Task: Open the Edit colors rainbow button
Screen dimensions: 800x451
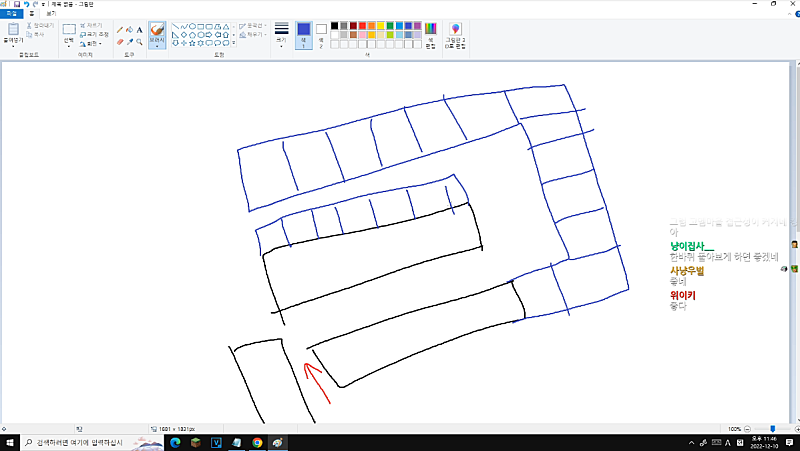Action: (431, 35)
